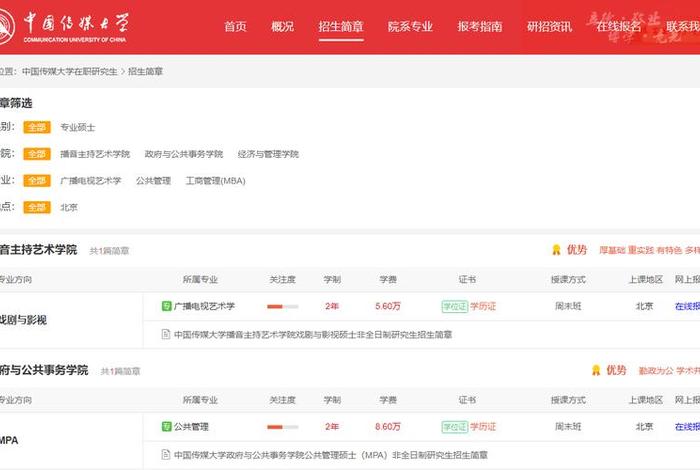
Task: Open 报考指南 in the top navigation
Action: click(x=480, y=27)
